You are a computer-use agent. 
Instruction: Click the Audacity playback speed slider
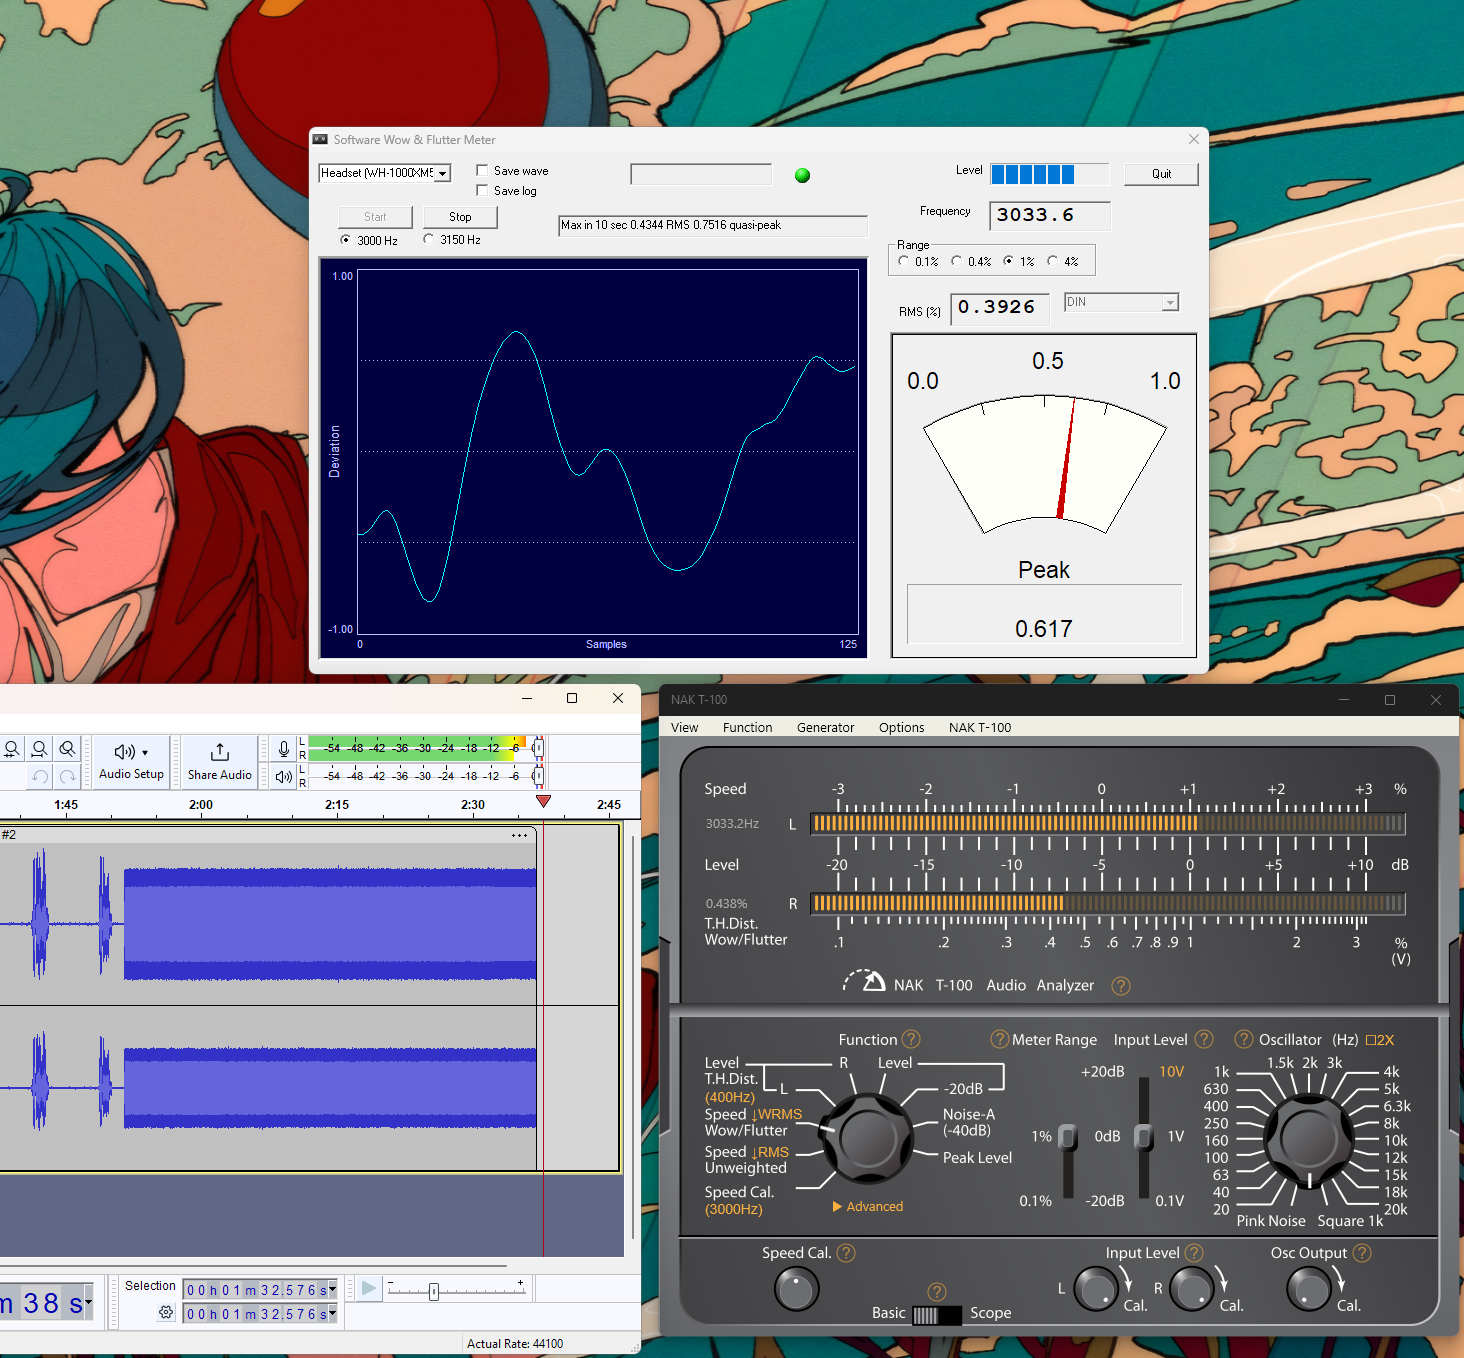pyautogui.click(x=434, y=1292)
